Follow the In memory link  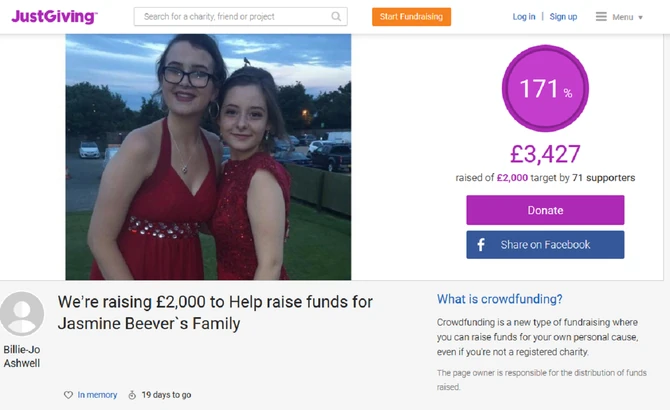pyautogui.click(x=97, y=395)
